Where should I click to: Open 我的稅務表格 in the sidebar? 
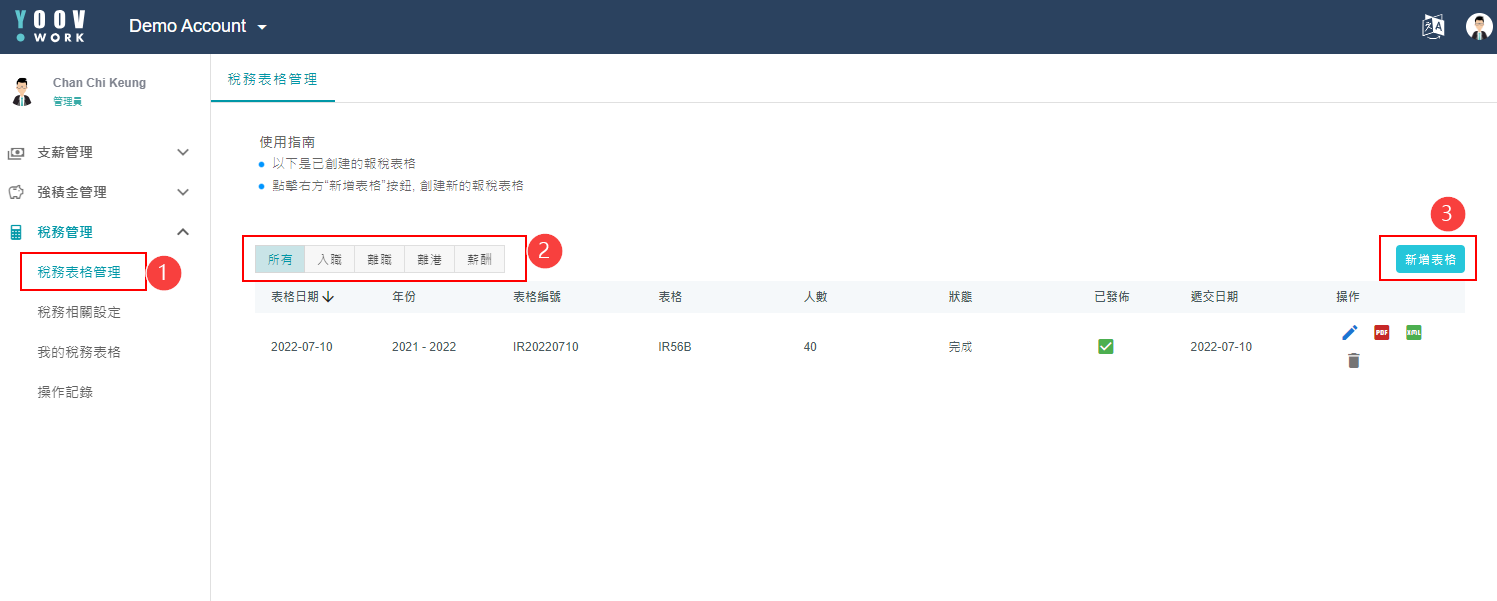click(79, 352)
